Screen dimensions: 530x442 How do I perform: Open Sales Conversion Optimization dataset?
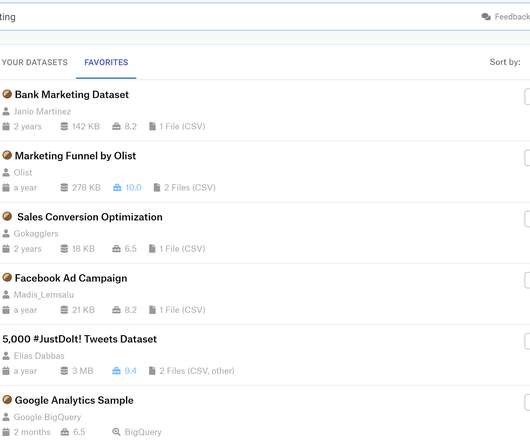[x=90, y=217]
